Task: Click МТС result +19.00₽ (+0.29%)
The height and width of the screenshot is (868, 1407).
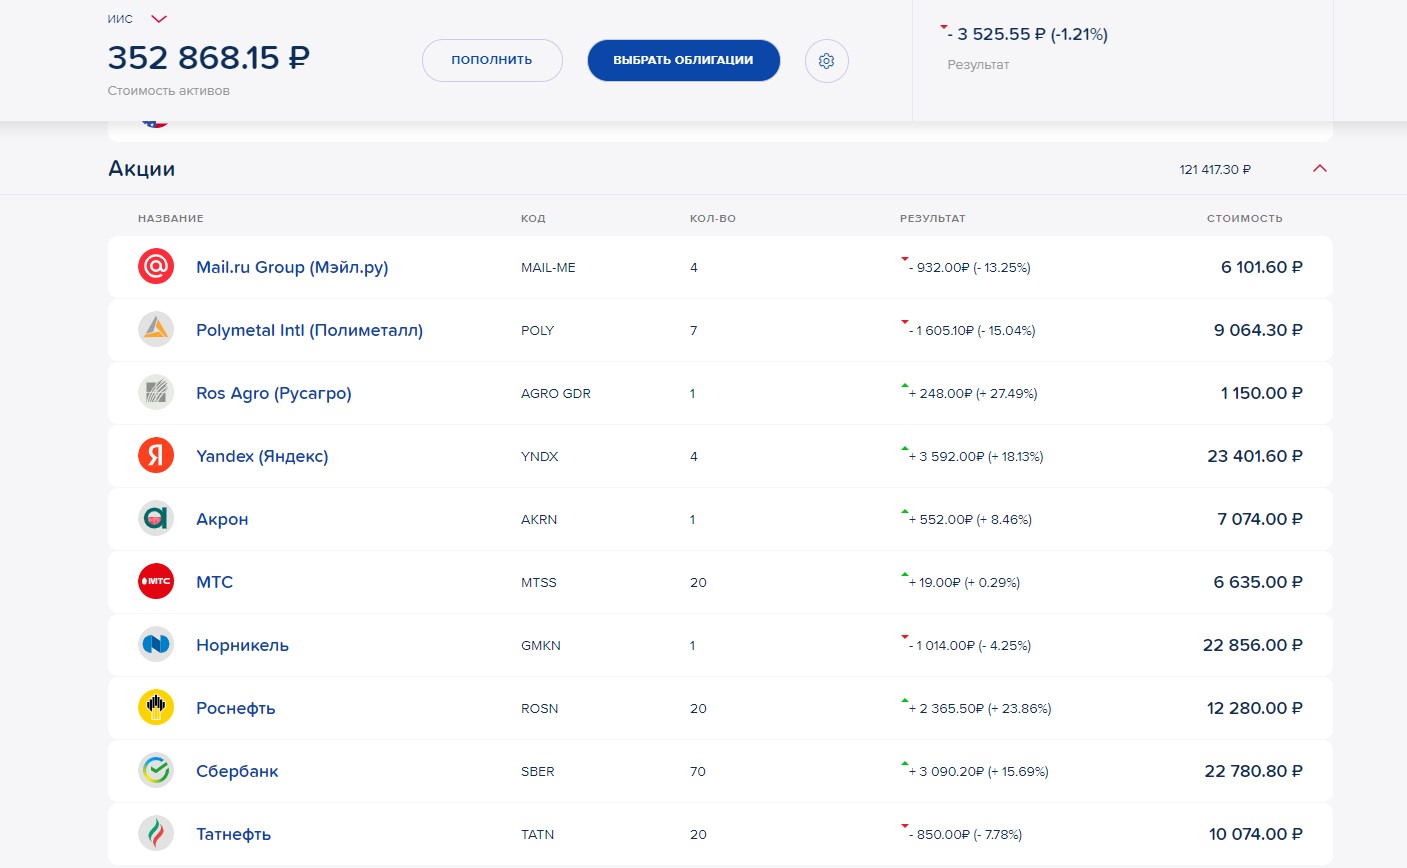Action: click(x=964, y=582)
